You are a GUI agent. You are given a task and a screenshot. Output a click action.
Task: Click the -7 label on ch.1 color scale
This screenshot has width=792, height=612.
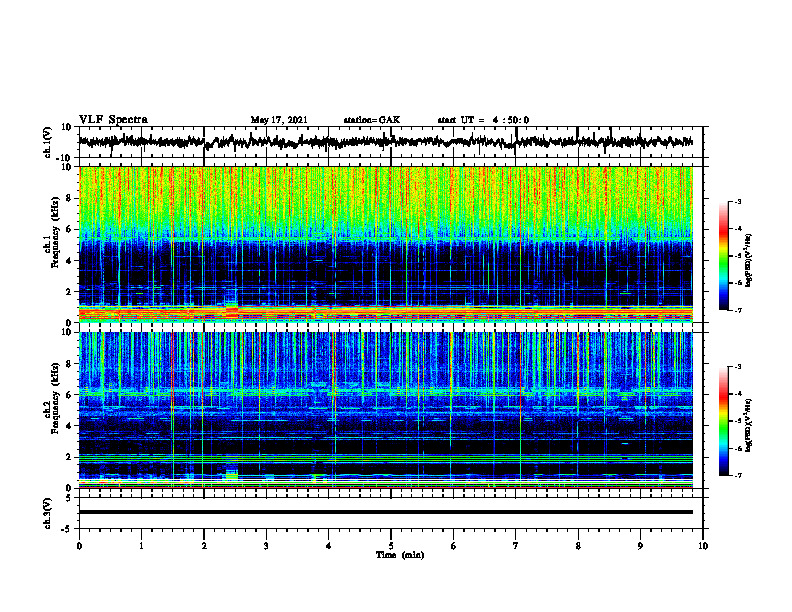click(738, 310)
